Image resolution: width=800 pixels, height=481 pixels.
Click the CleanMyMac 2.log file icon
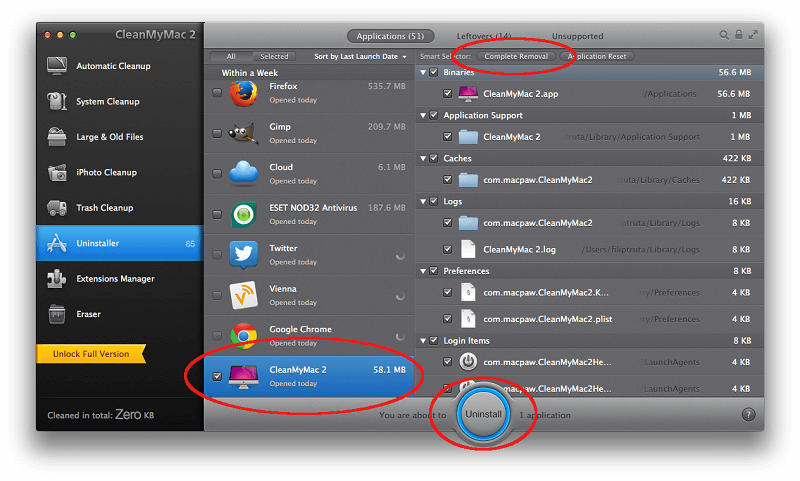point(468,249)
